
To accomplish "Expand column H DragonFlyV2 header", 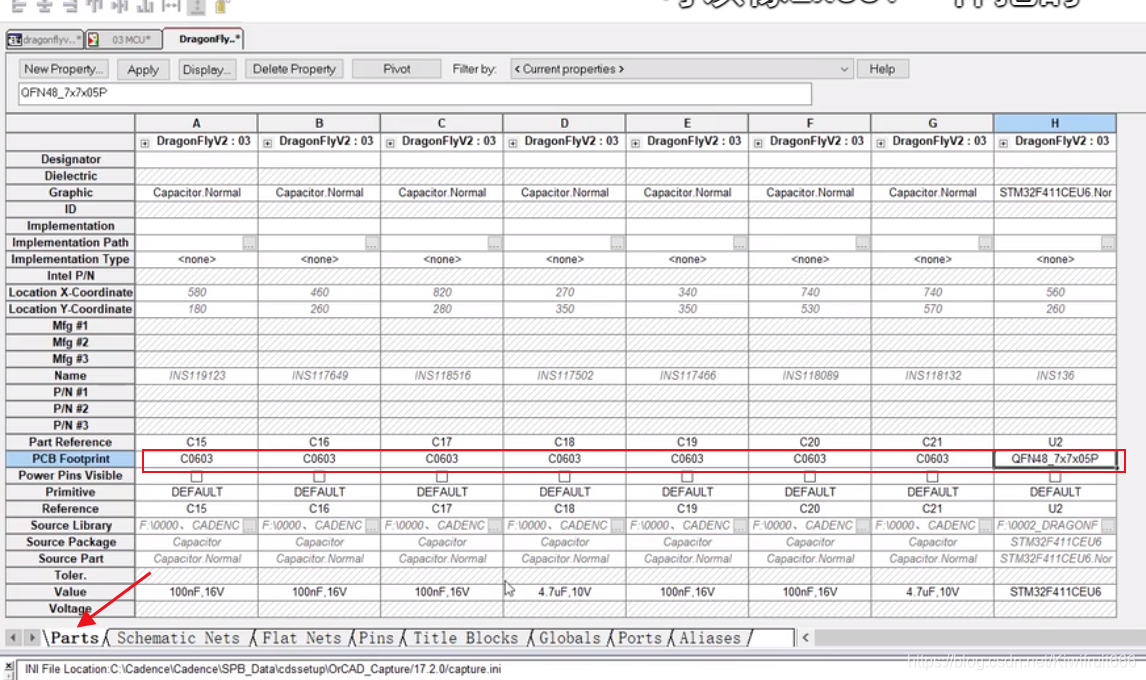I will [x=1003, y=142].
